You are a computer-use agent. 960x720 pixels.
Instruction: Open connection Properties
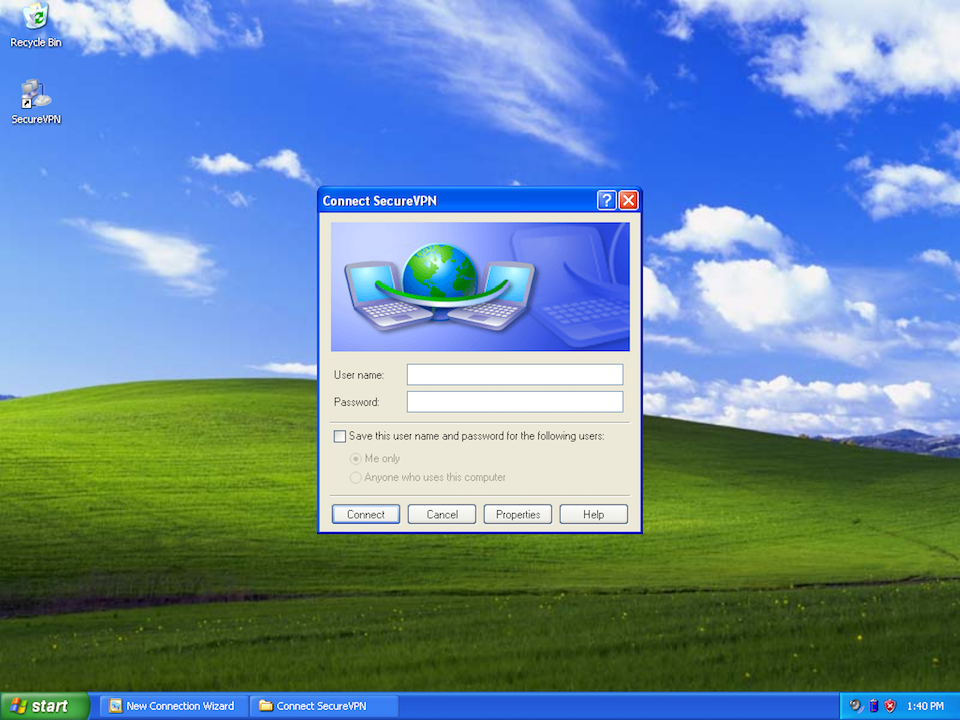coord(518,514)
